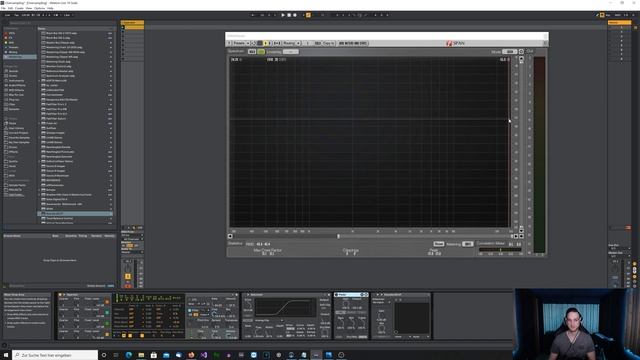Open the Help menu
This screenshot has height=360, width=640.
tap(50, 8)
